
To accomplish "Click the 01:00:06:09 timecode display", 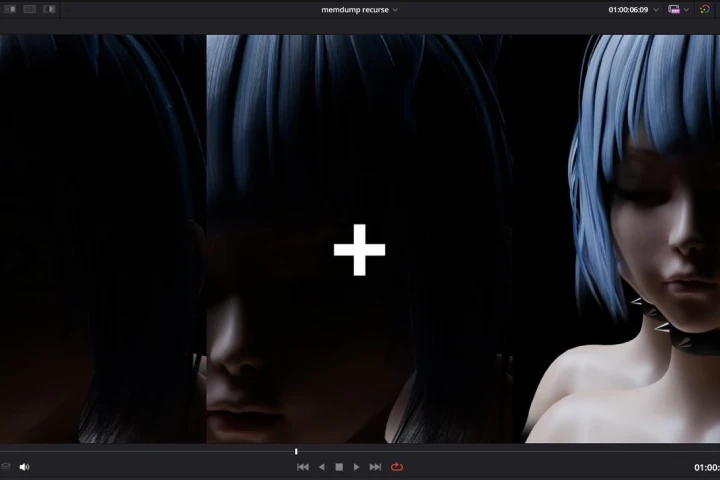I will 628,10.
